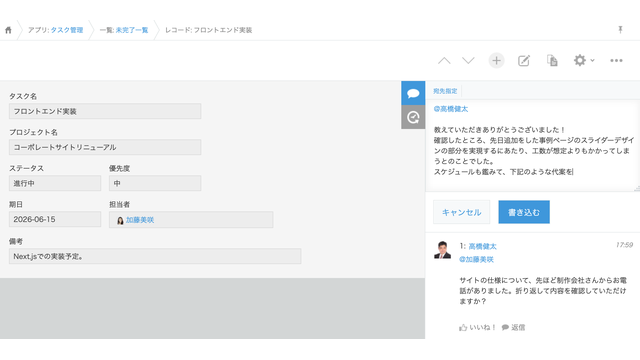Screen dimensions: 640x360
Task: Like the comment with いいね！
Action: click(477, 327)
